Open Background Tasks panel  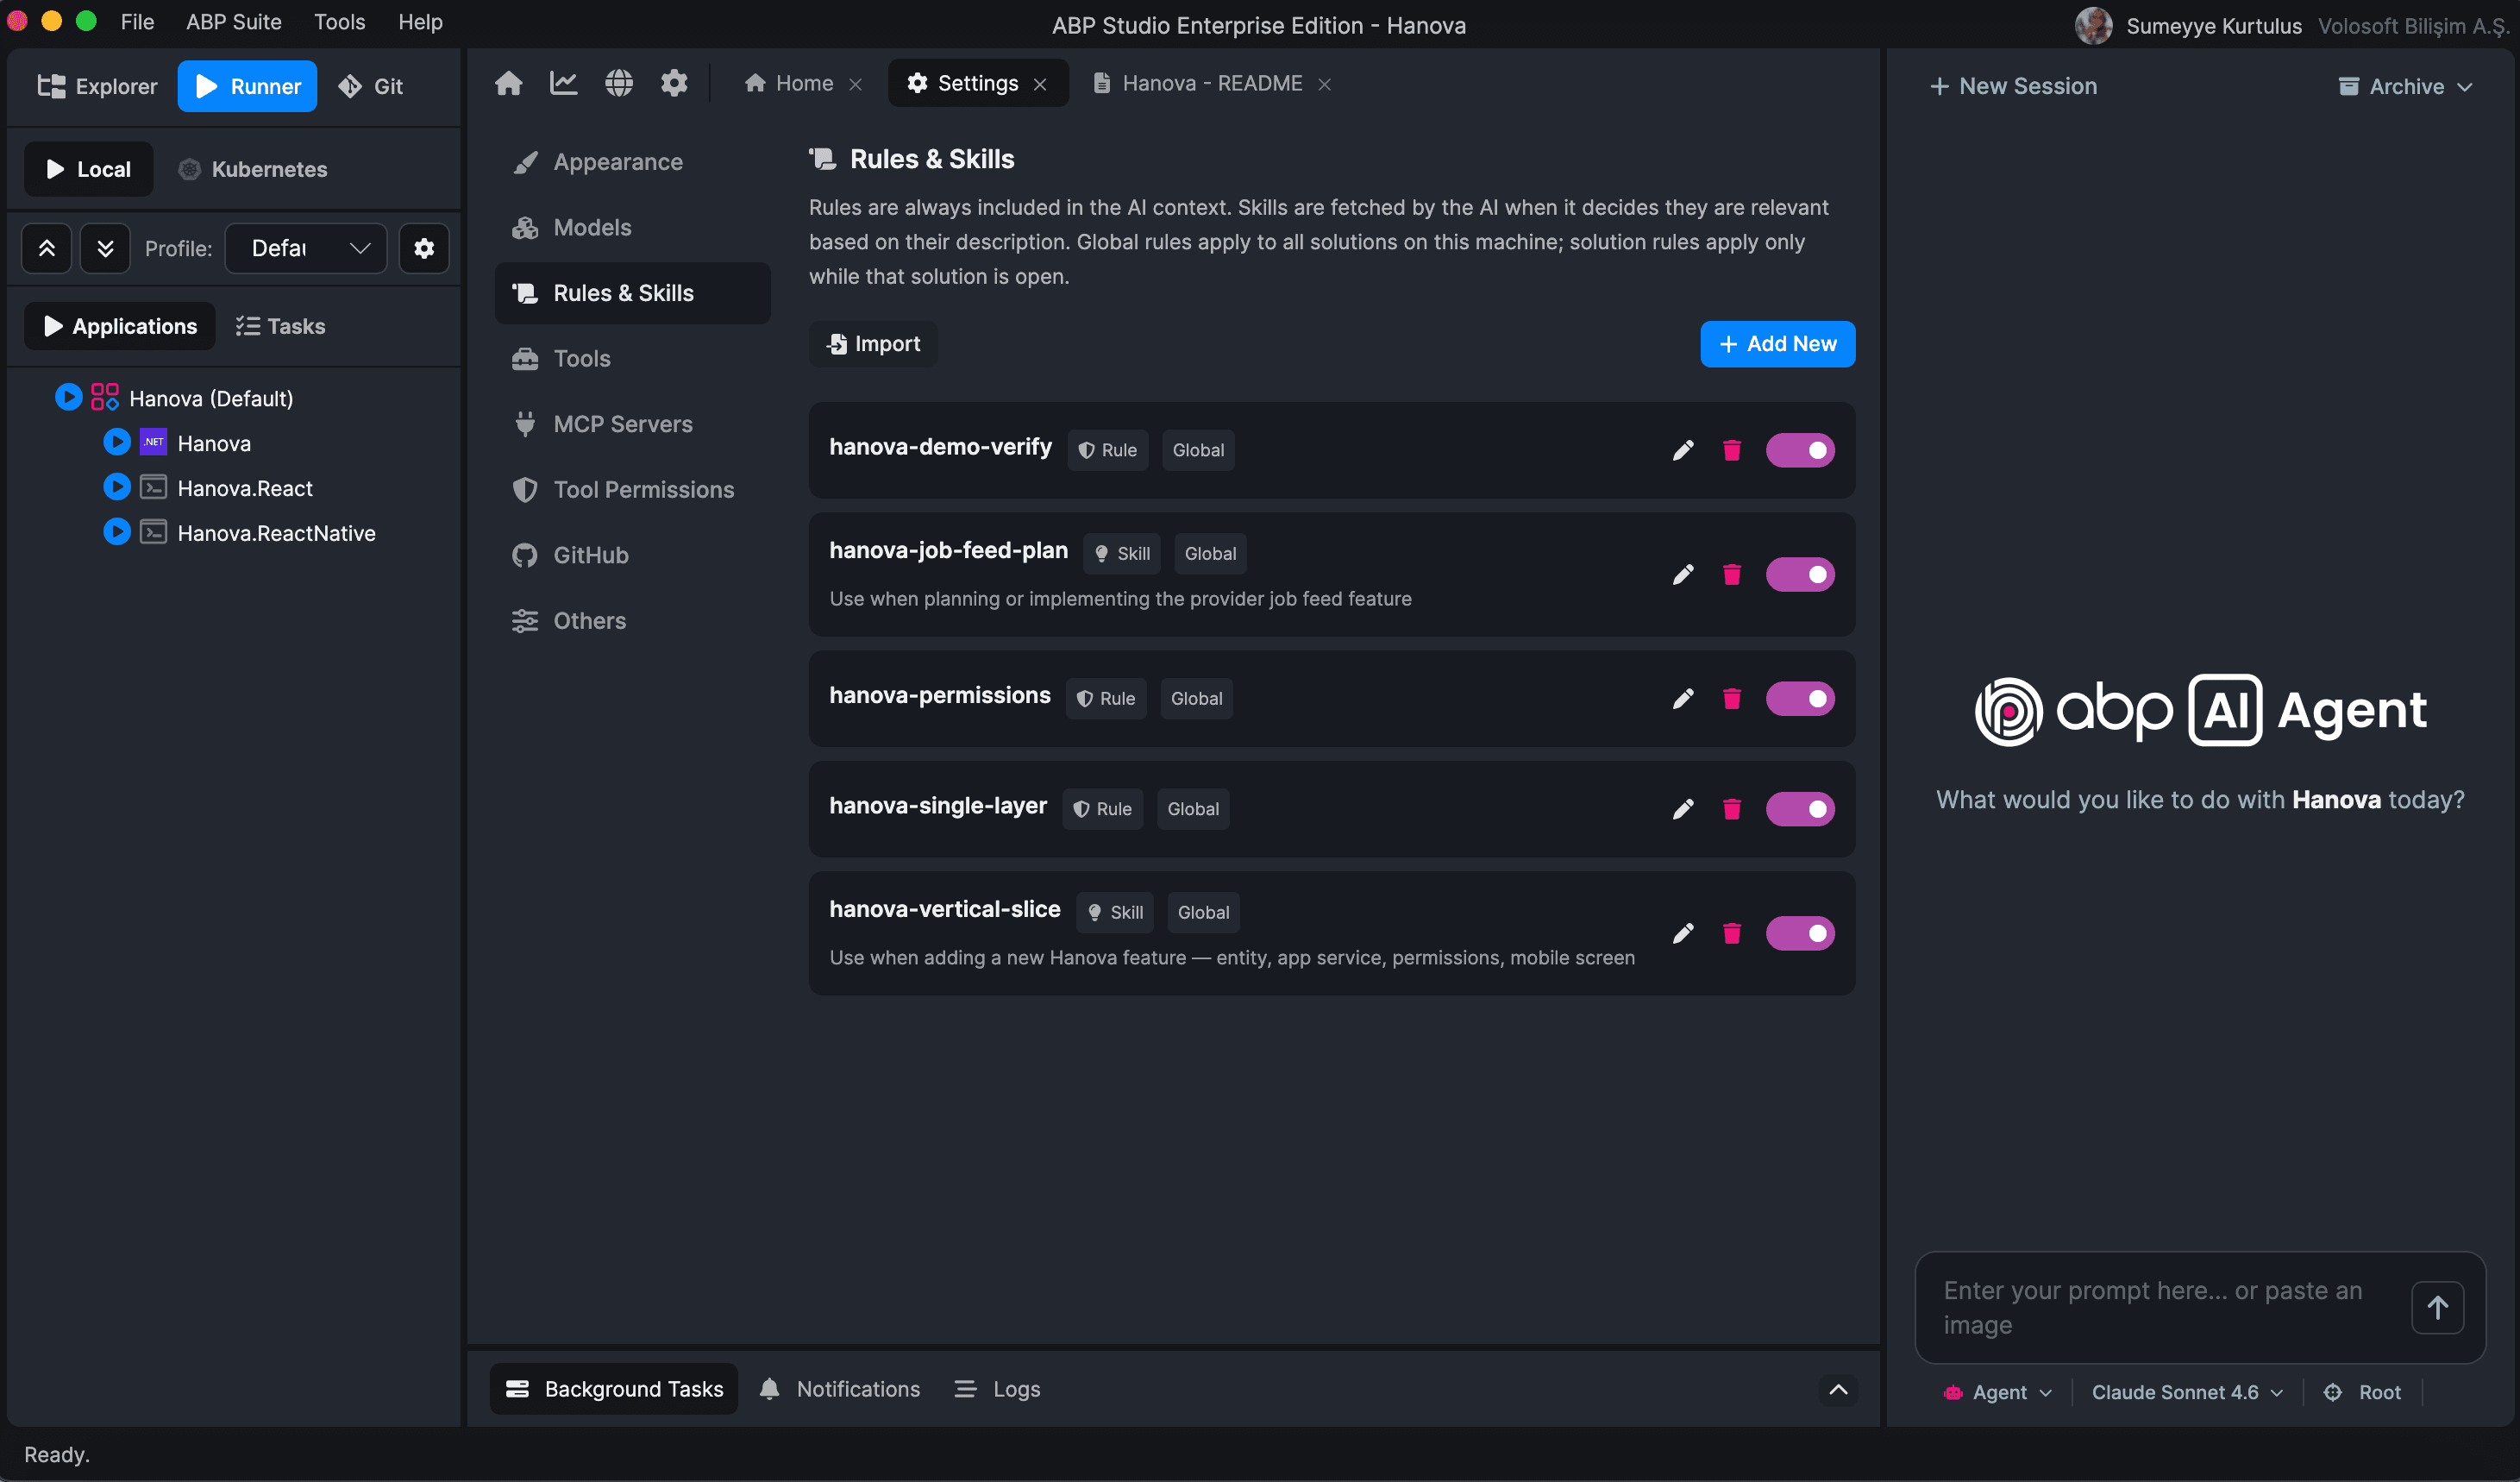tap(614, 1390)
